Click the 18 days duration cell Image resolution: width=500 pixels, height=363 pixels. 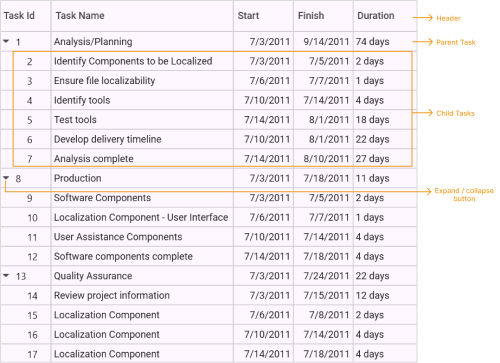pyautogui.click(x=372, y=120)
